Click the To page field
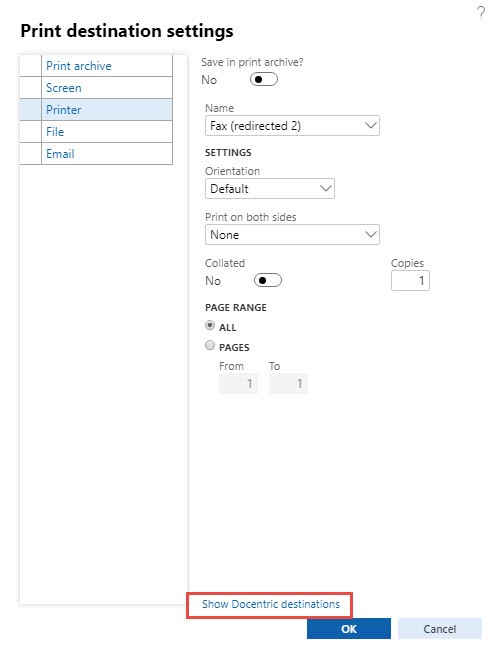 [288, 384]
